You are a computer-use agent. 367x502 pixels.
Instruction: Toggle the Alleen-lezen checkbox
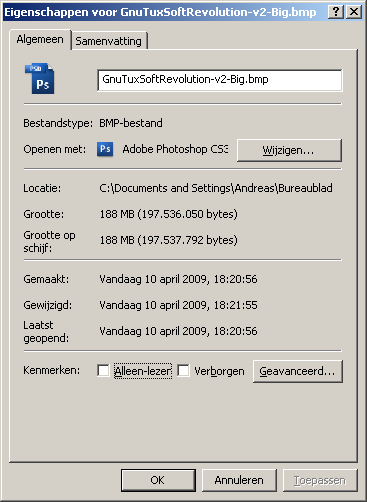click(103, 371)
